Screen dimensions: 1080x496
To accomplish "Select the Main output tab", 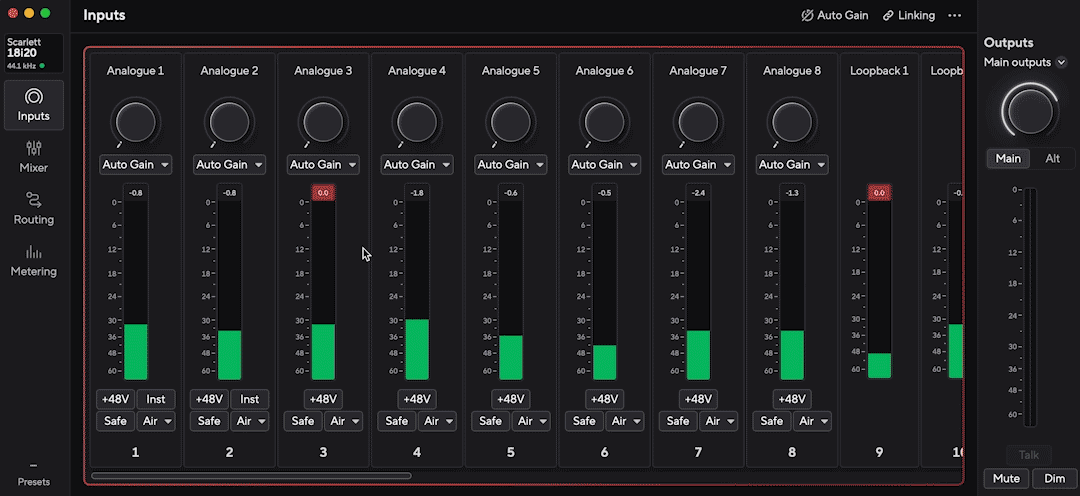I will (x=1008, y=158).
